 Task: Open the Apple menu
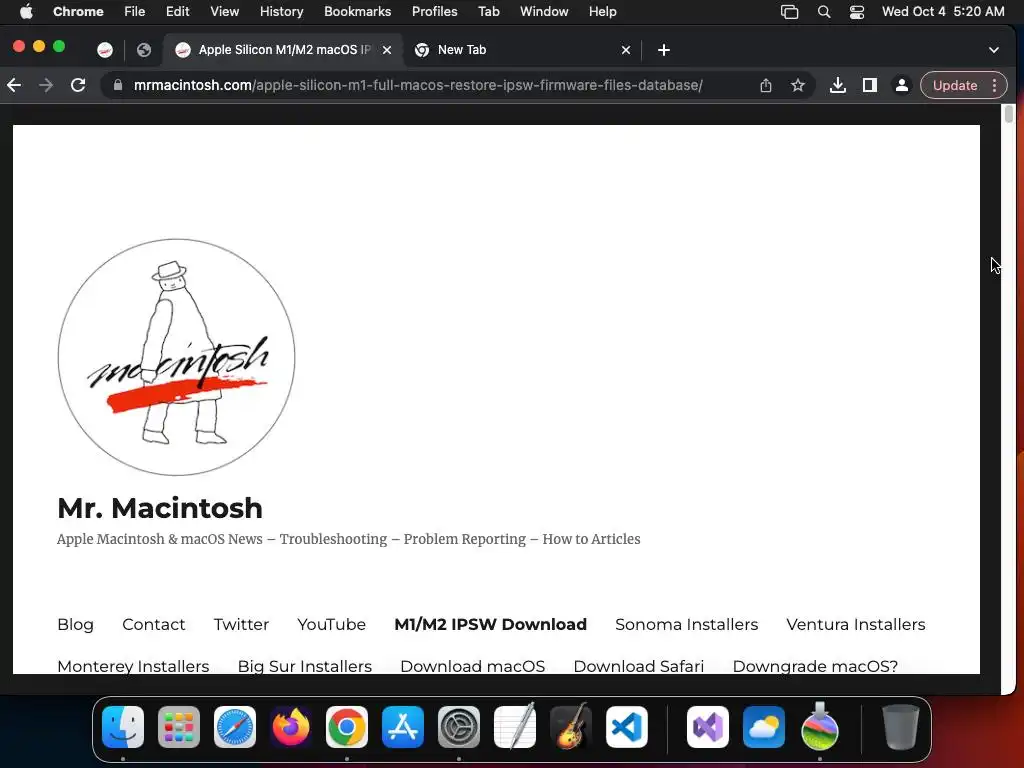[26, 11]
